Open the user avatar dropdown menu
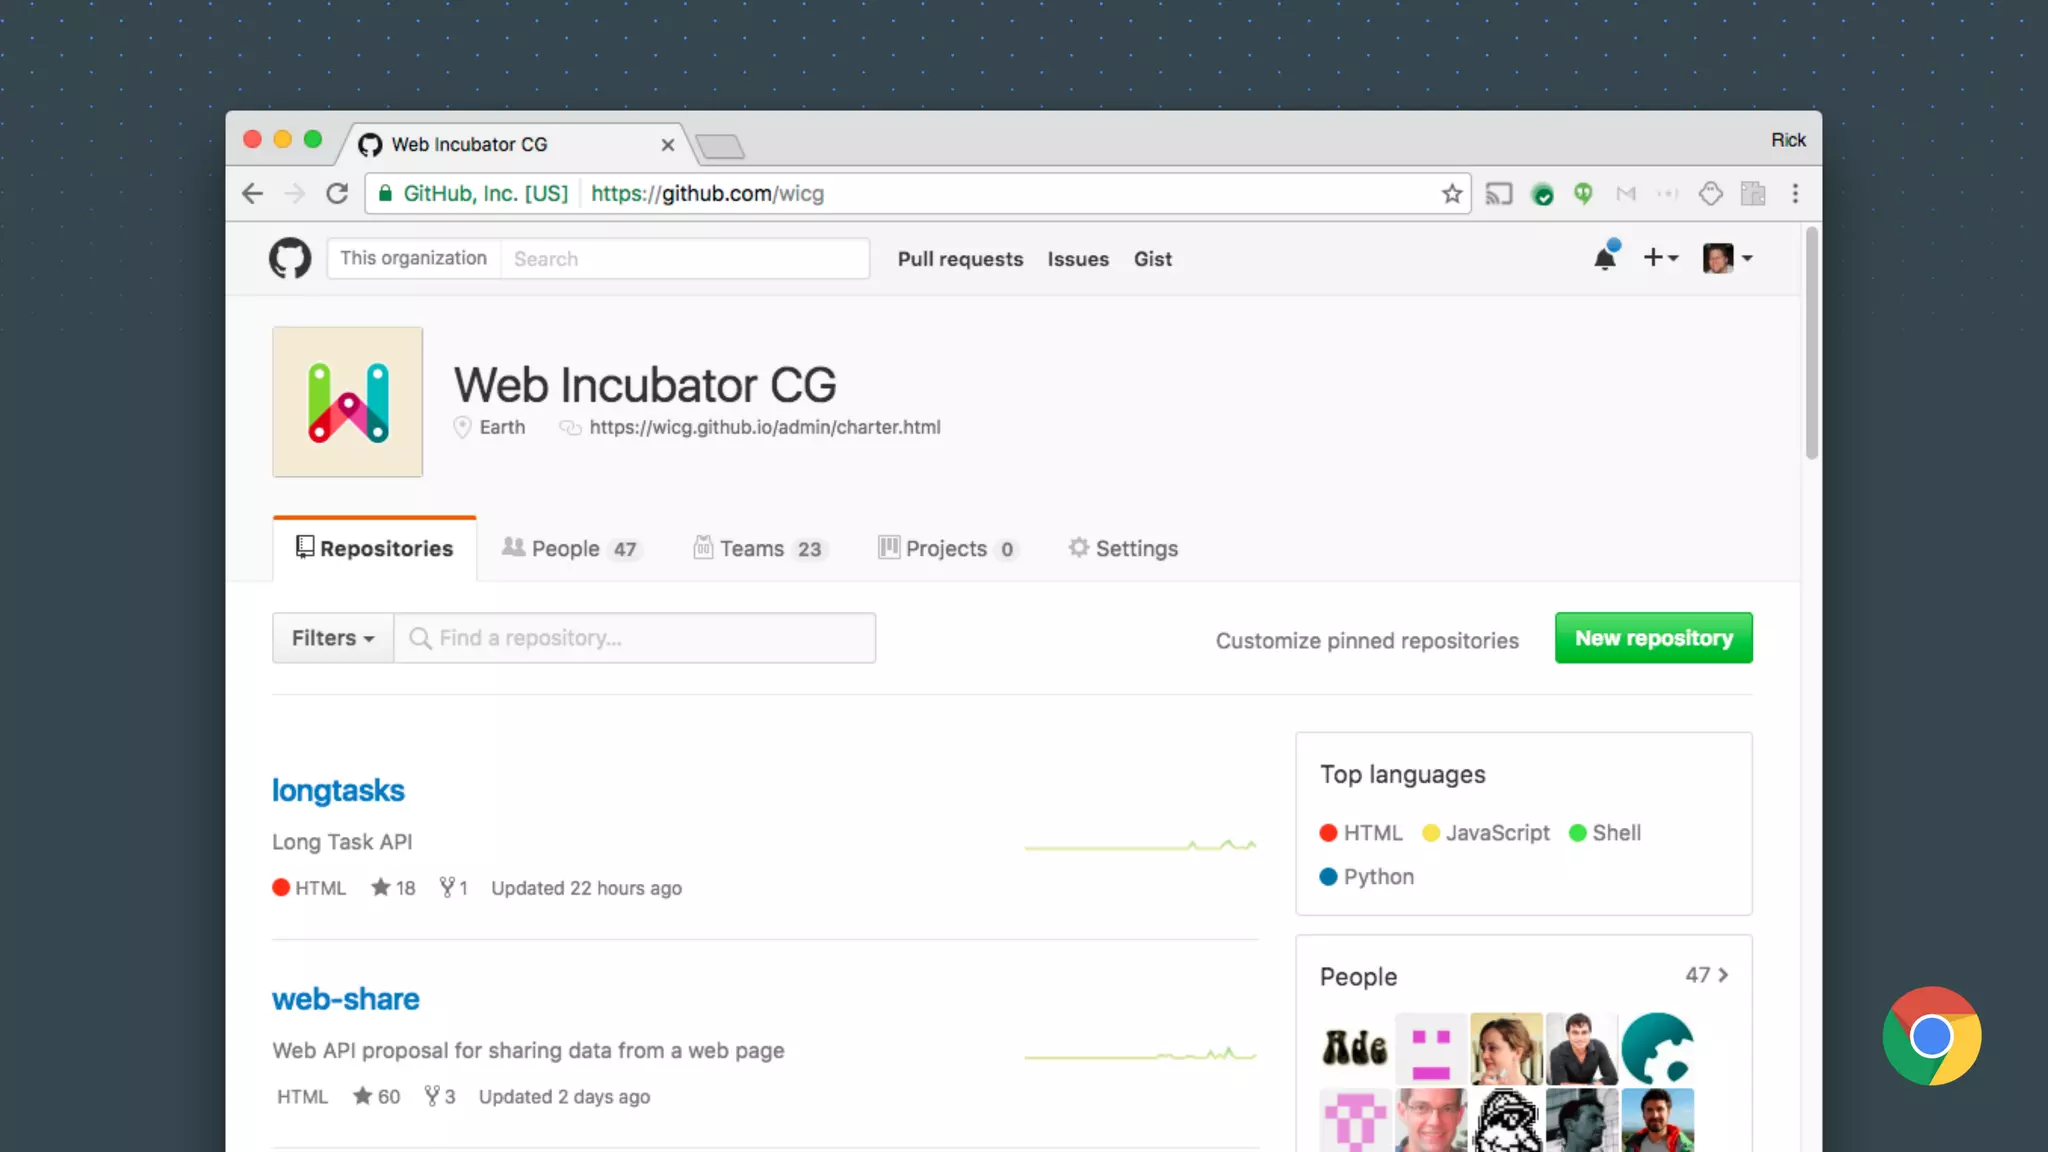The width and height of the screenshot is (2048, 1152). coord(1727,258)
